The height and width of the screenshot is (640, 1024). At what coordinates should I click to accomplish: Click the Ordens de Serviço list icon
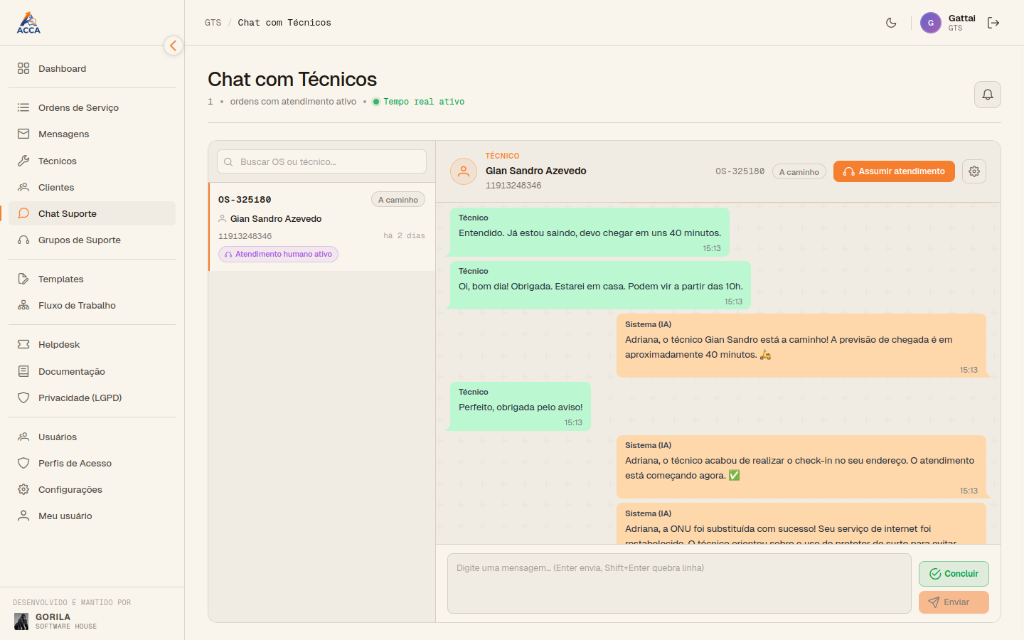coord(24,108)
